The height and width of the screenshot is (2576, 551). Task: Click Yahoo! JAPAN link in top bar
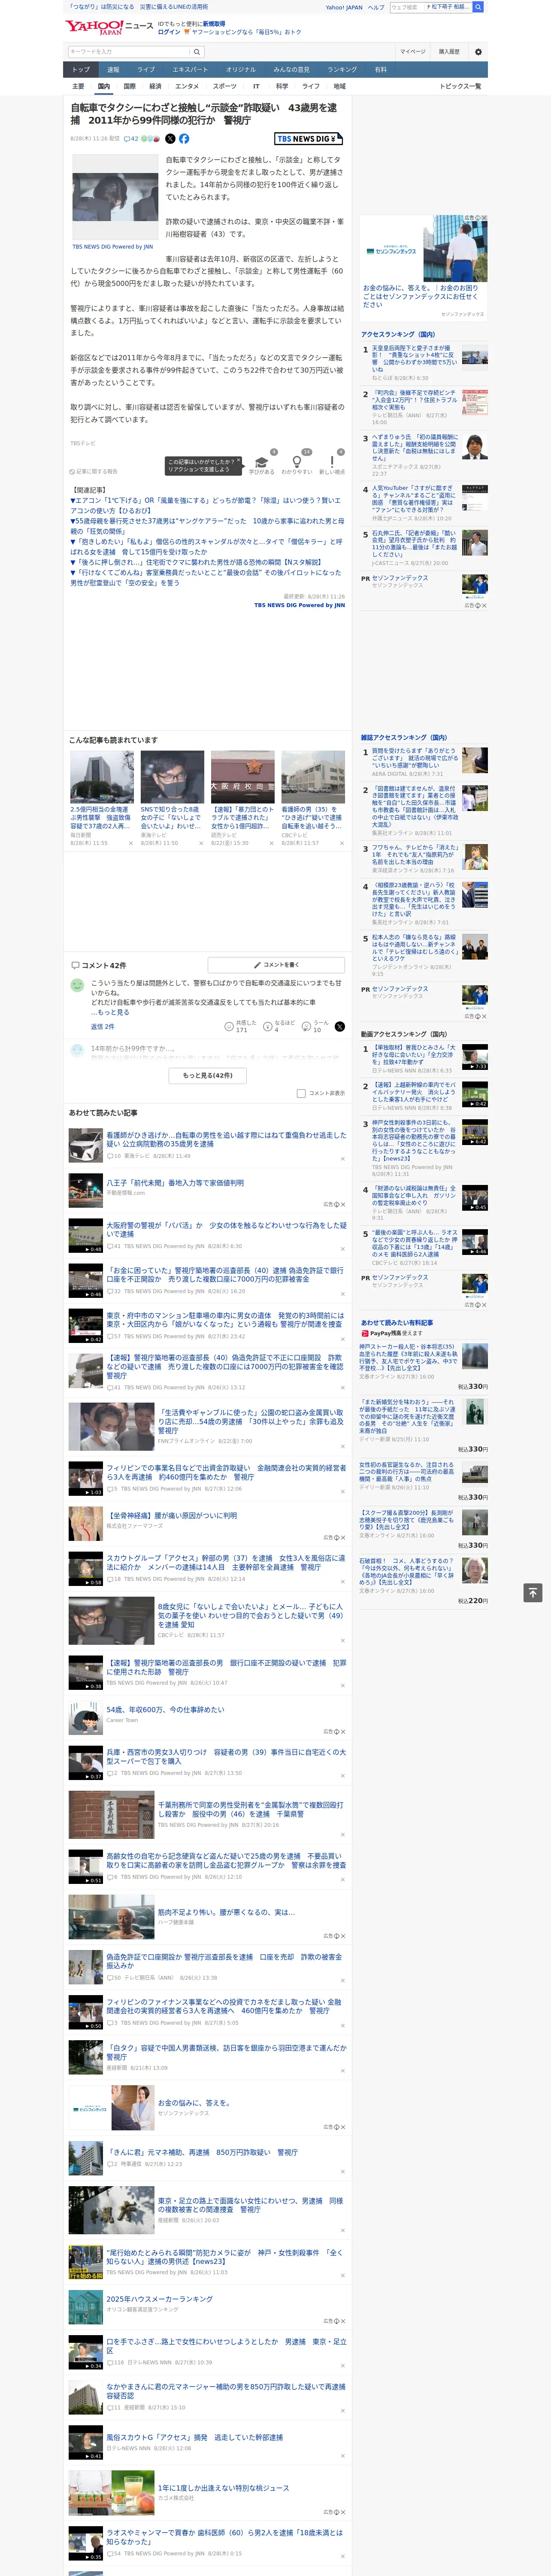[344, 7]
